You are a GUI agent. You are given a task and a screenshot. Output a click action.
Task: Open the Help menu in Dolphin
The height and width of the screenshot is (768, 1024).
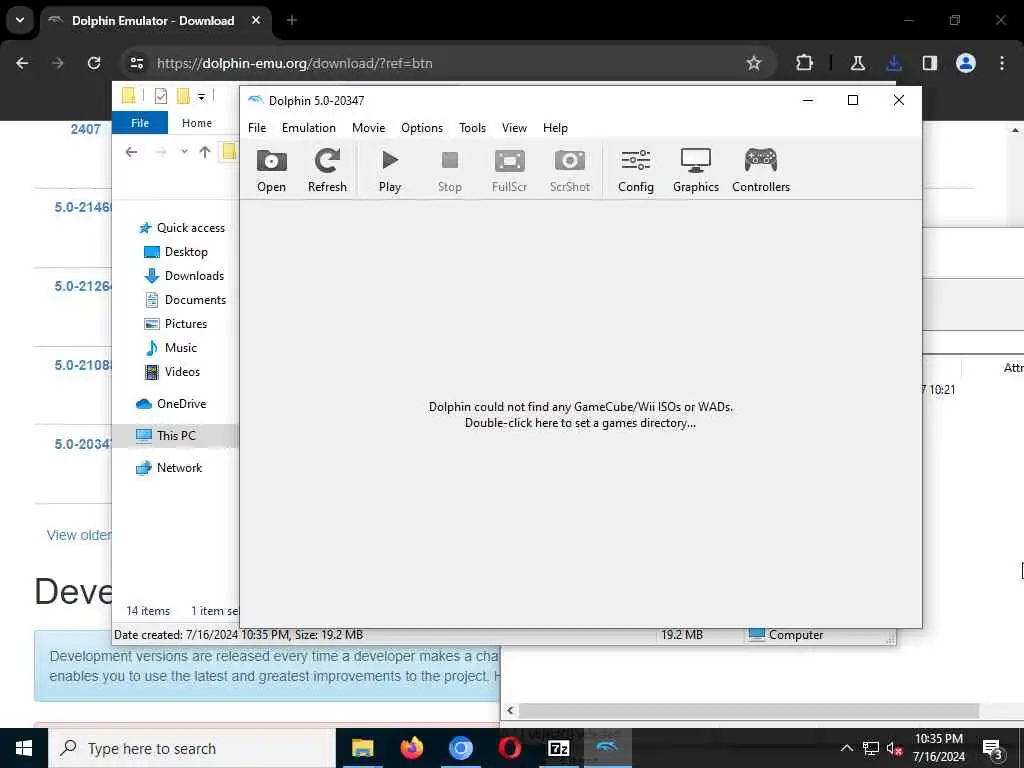click(555, 128)
